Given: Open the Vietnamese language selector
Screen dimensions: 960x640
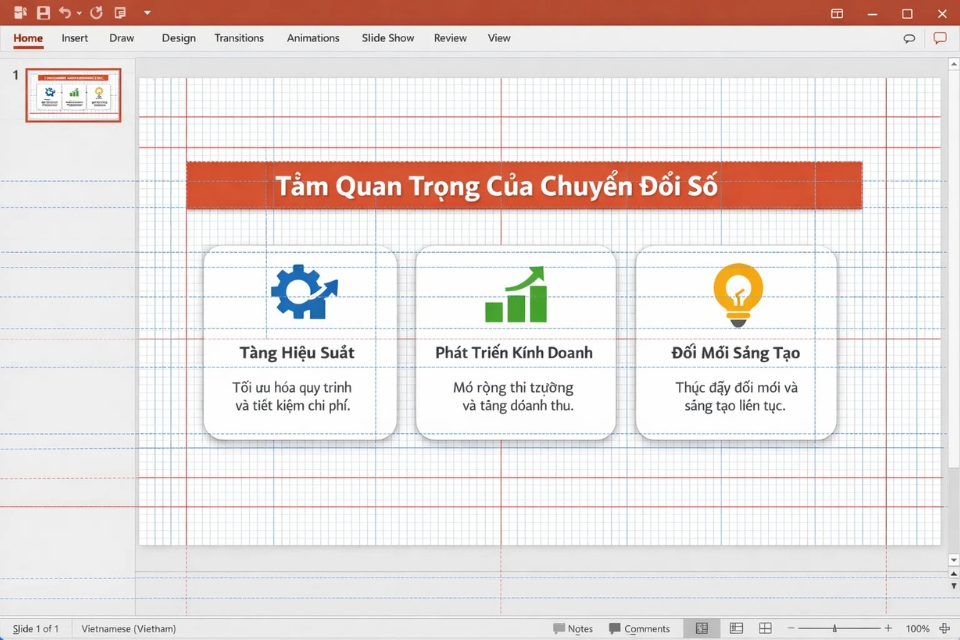Looking at the screenshot, I should point(129,628).
